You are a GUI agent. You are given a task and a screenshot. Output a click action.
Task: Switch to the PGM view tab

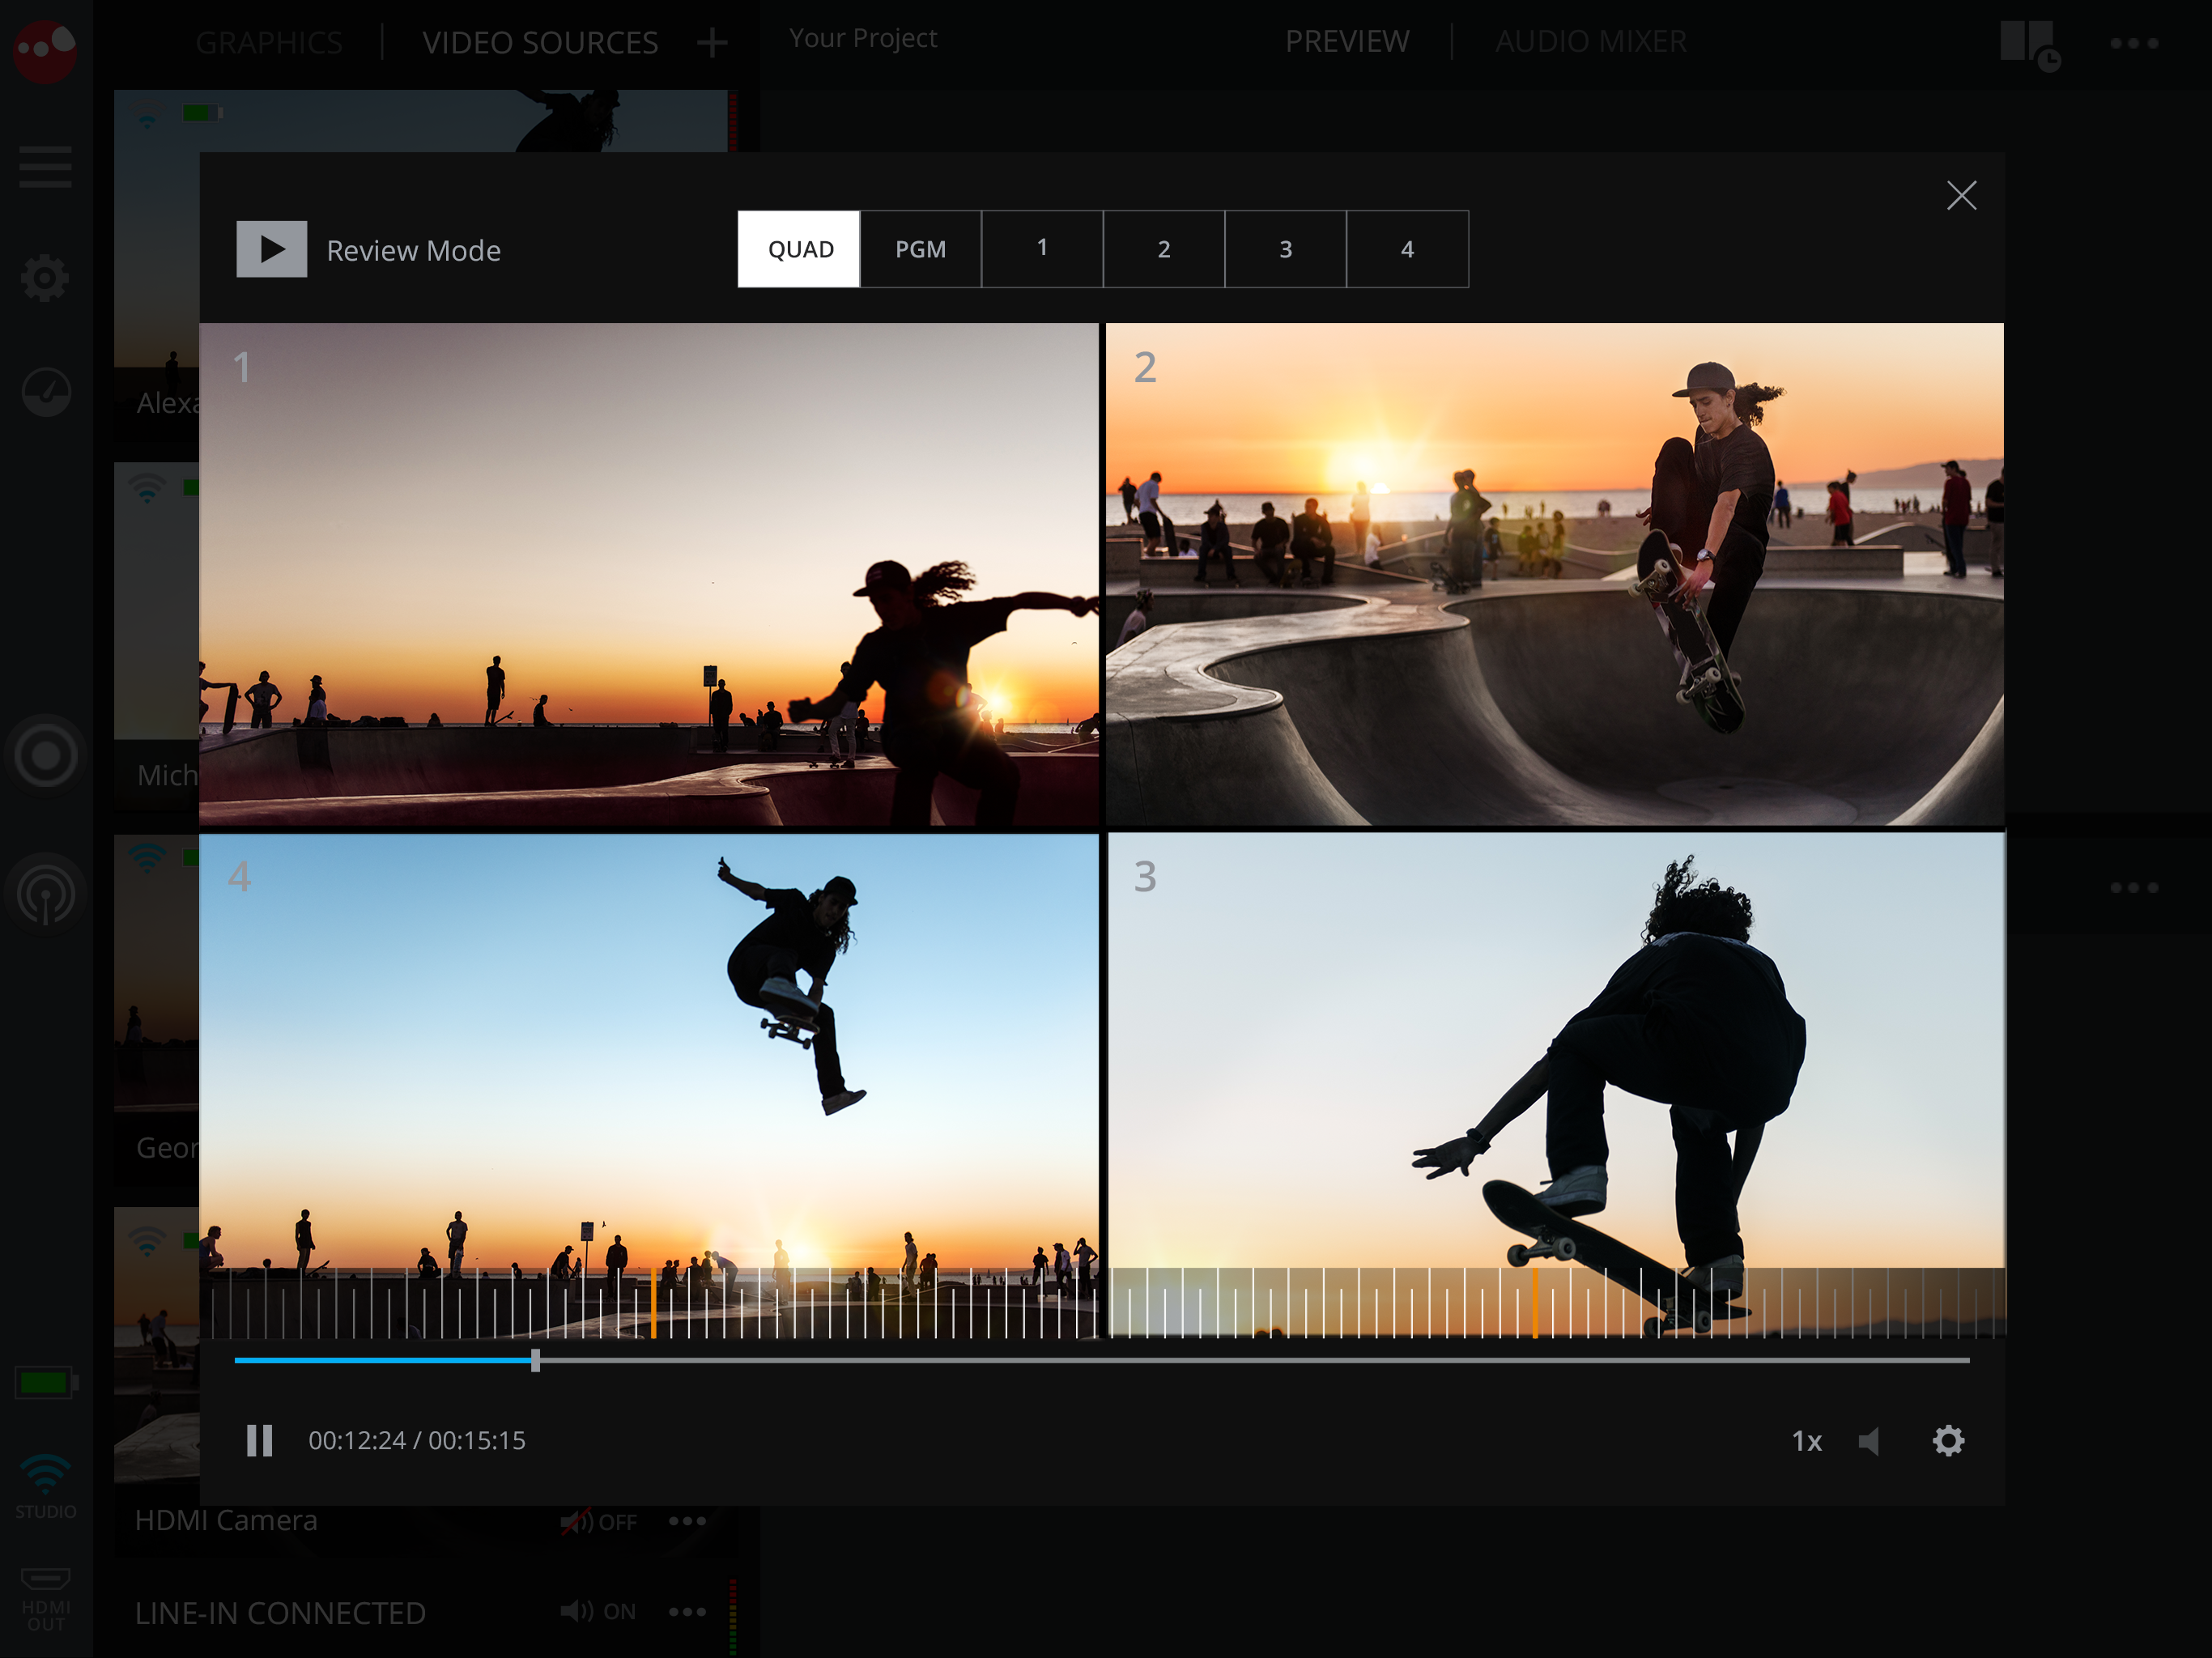(920, 249)
